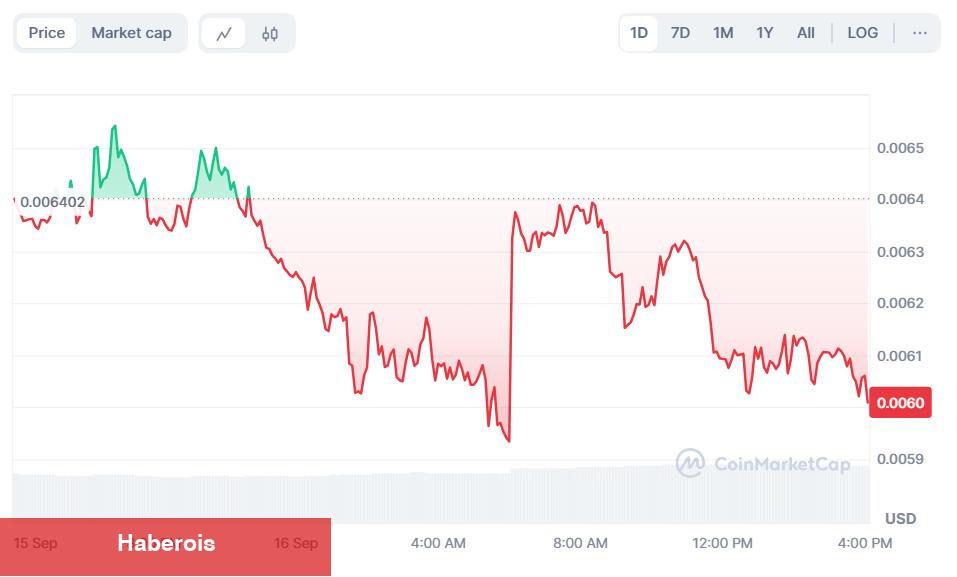
Task: Click the 0.0065 price axis label
Action: [900, 148]
